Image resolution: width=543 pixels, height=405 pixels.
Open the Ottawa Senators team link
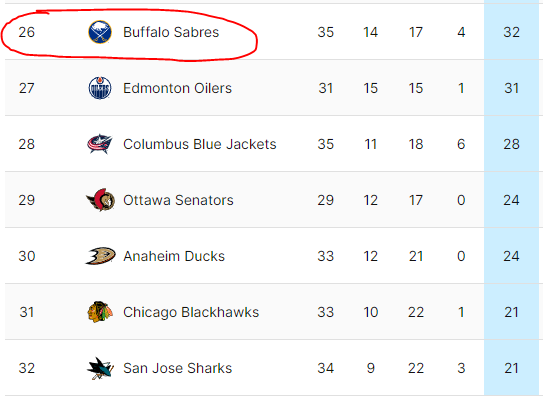[178, 200]
